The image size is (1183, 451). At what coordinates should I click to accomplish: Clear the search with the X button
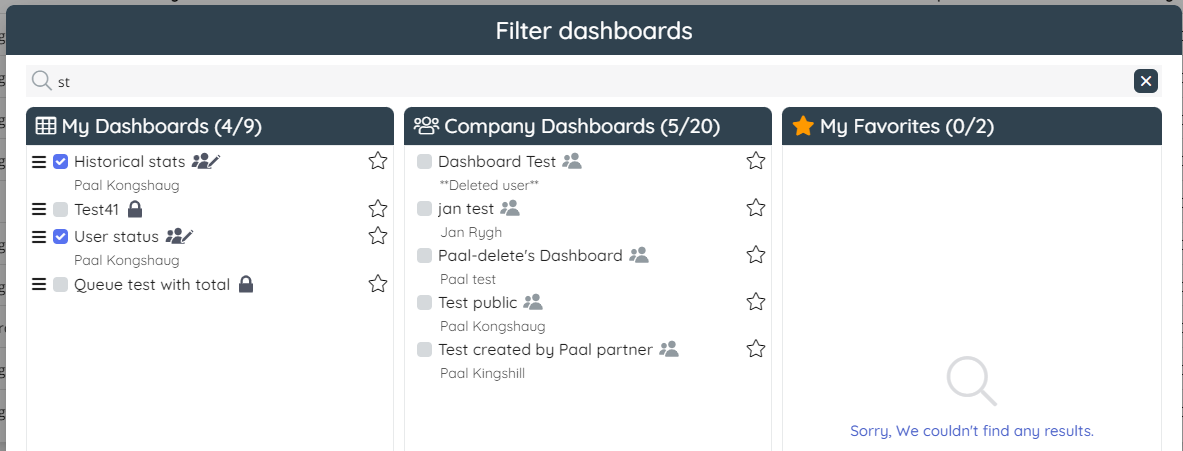[x=1146, y=82]
